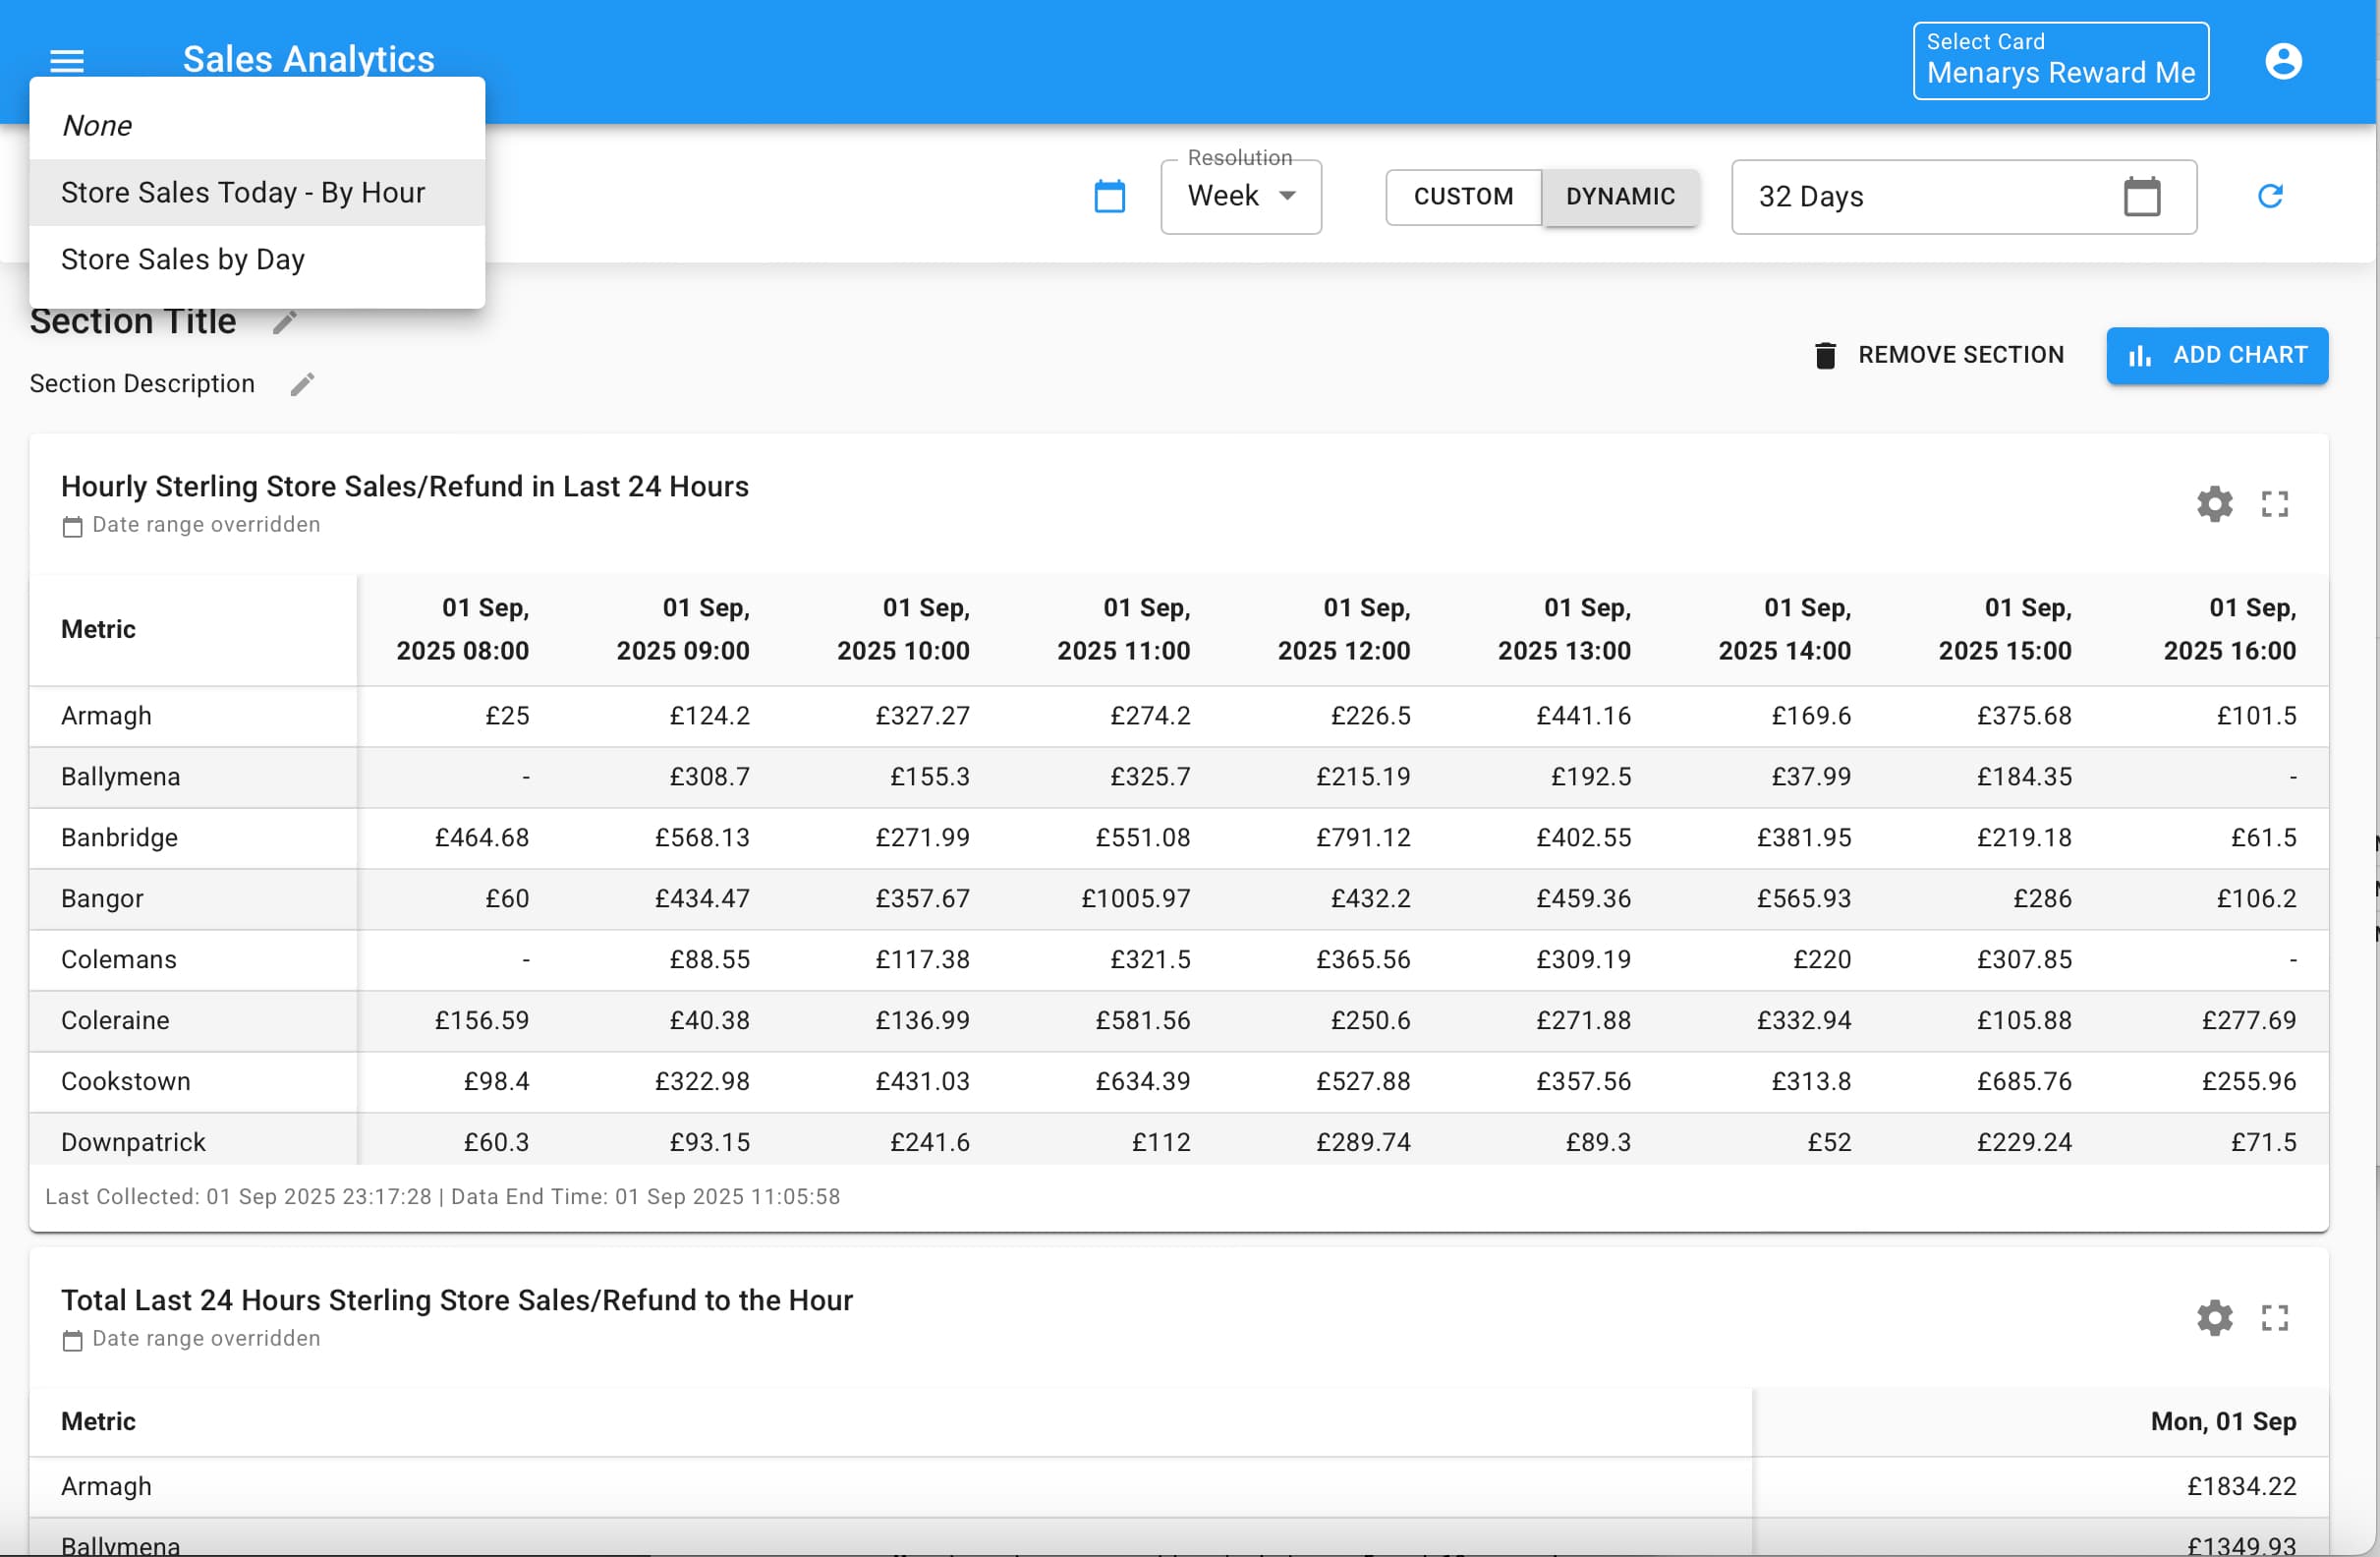Expand Total Last 24 Hours chart to fullscreen
This screenshot has height=1557, width=2380.
(2275, 1318)
